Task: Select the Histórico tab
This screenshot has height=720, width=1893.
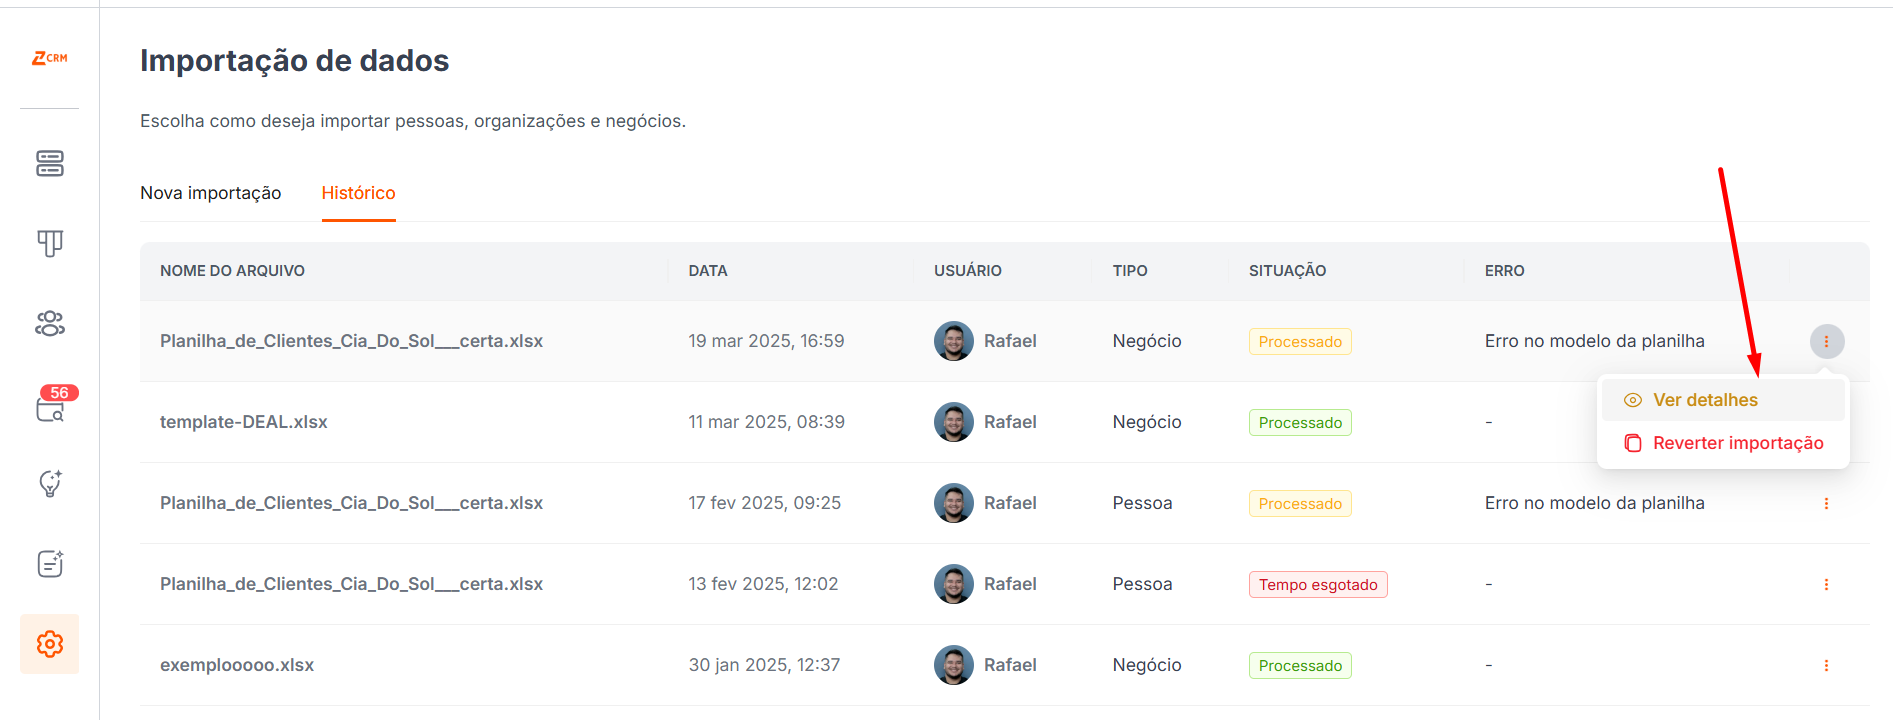Action: [x=358, y=193]
